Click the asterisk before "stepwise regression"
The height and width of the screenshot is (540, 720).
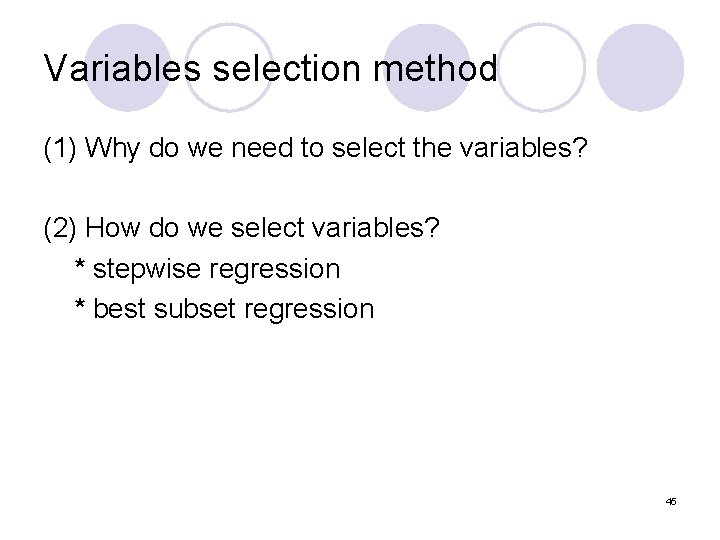pyautogui.click(x=81, y=268)
